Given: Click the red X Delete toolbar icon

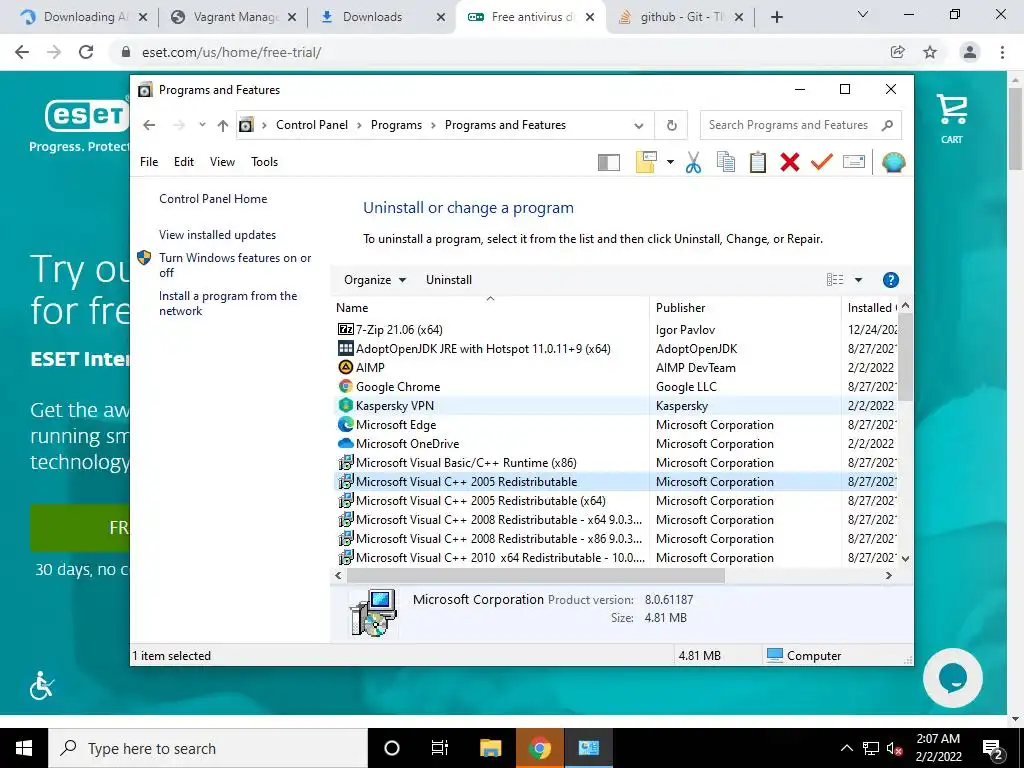Looking at the screenshot, I should [x=790, y=162].
